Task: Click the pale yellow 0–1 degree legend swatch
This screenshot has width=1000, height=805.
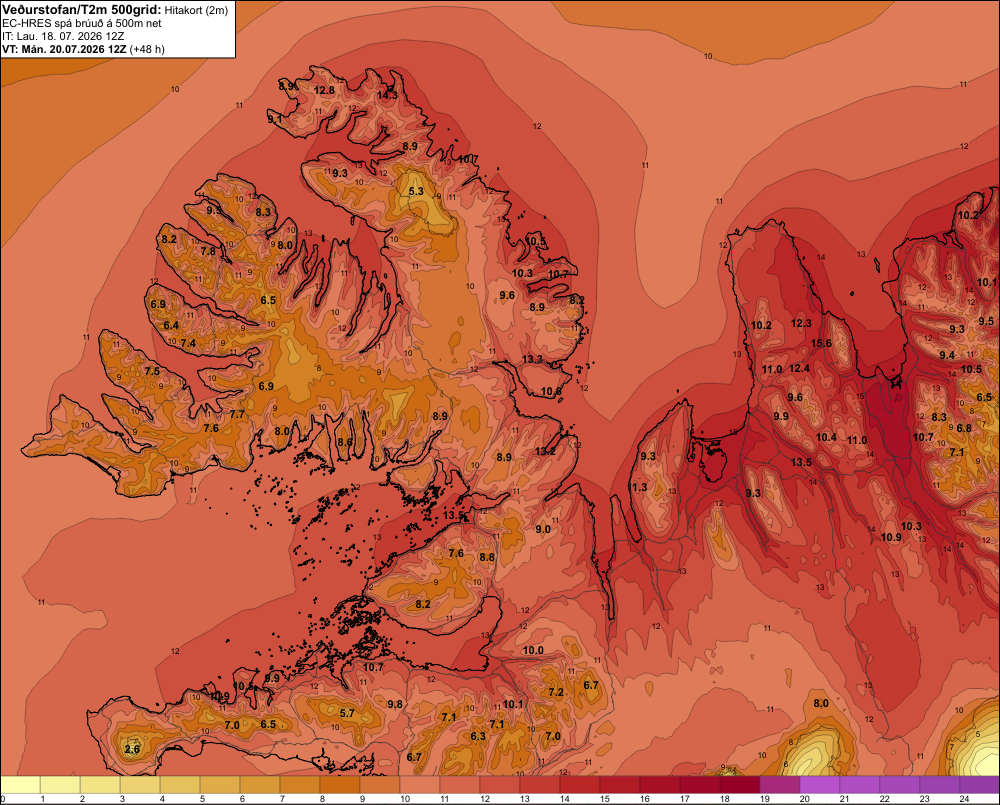Action: (21, 785)
